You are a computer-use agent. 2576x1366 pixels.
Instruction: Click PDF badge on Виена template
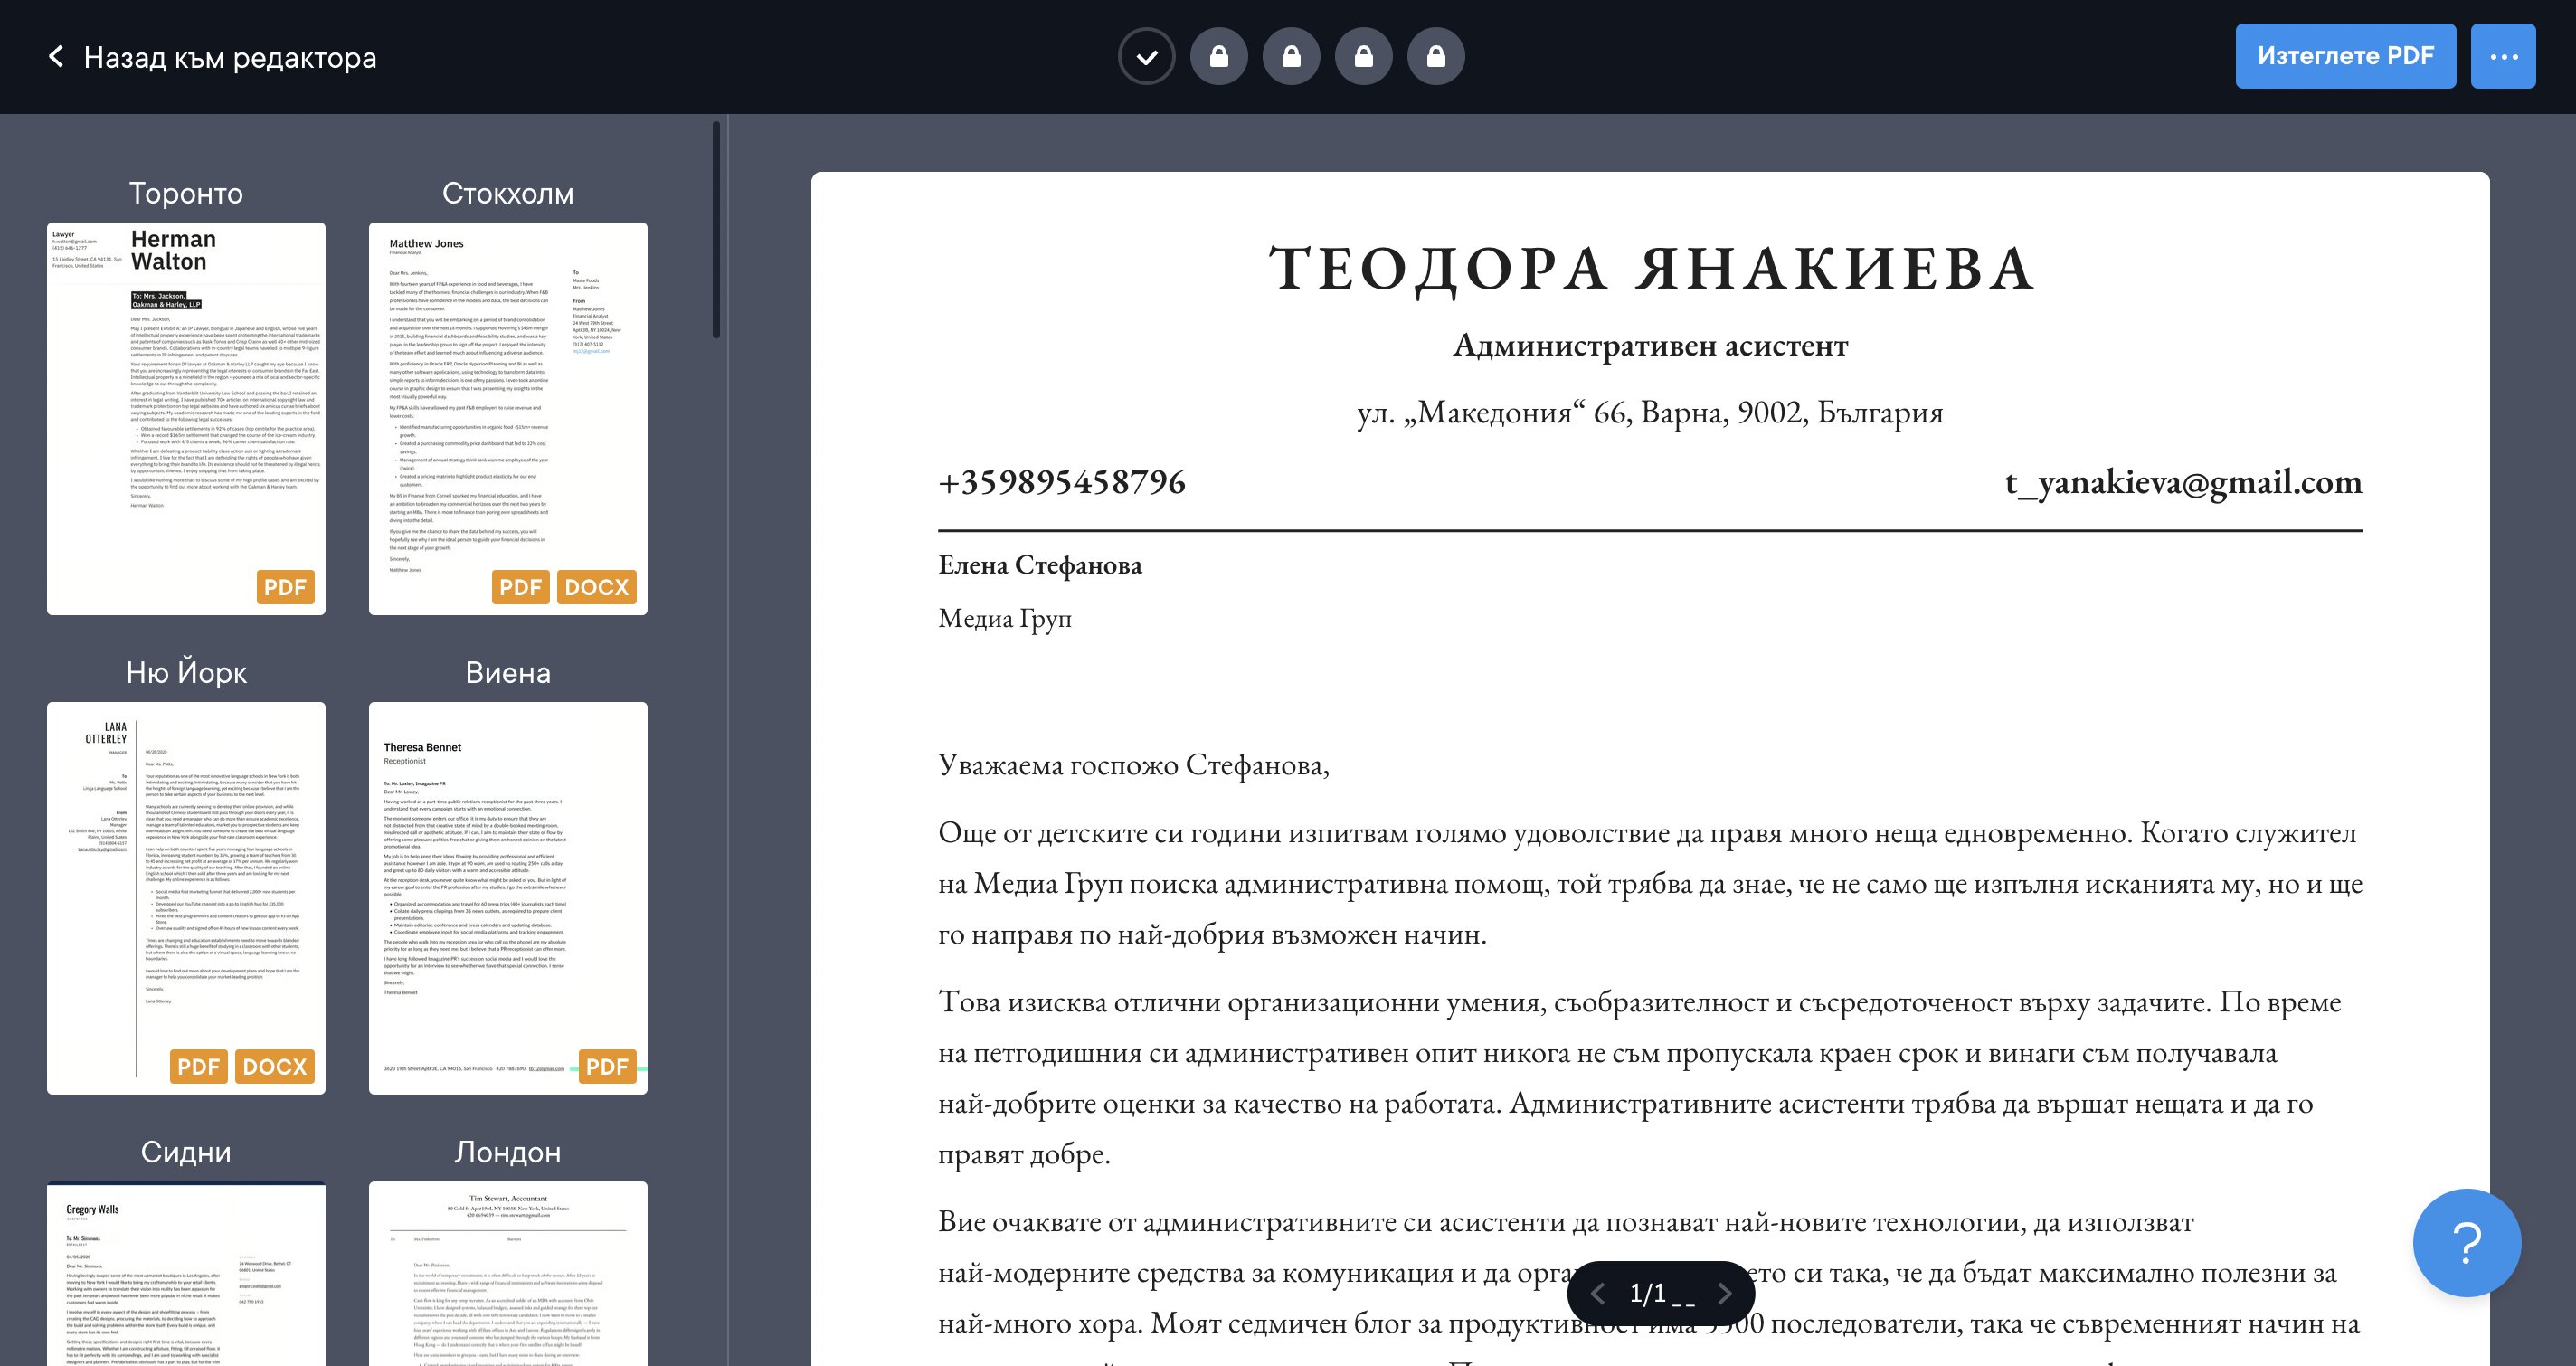point(607,1066)
